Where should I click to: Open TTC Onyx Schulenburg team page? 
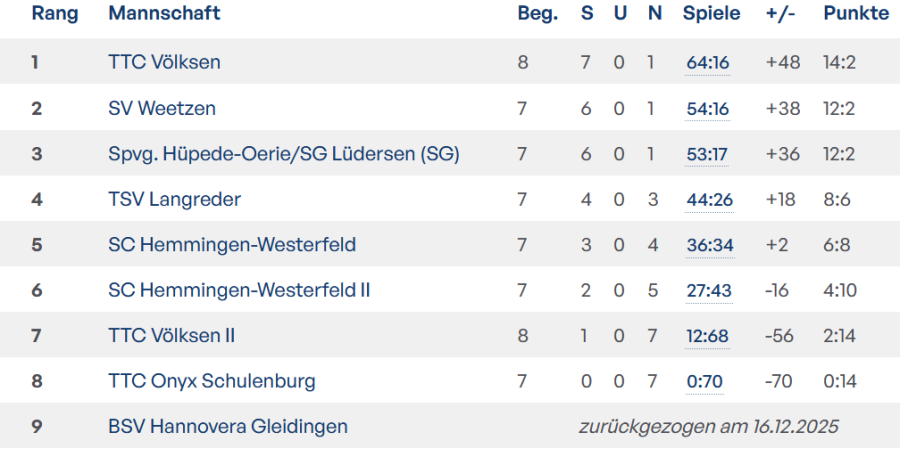coord(212,381)
